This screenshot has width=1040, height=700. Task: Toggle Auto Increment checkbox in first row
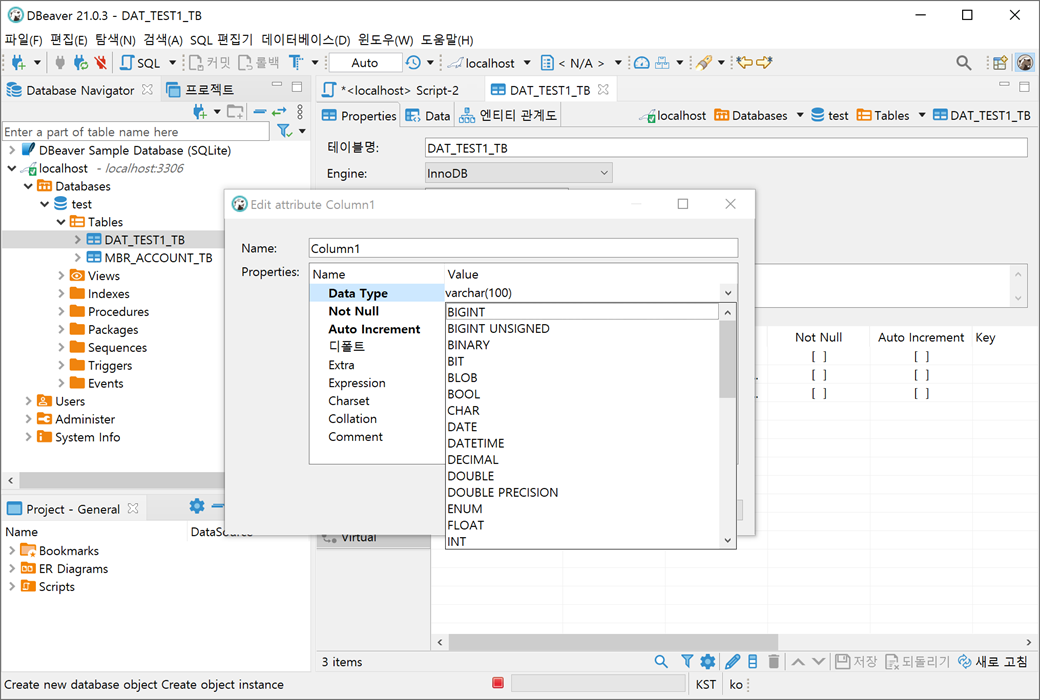pyautogui.click(x=921, y=356)
